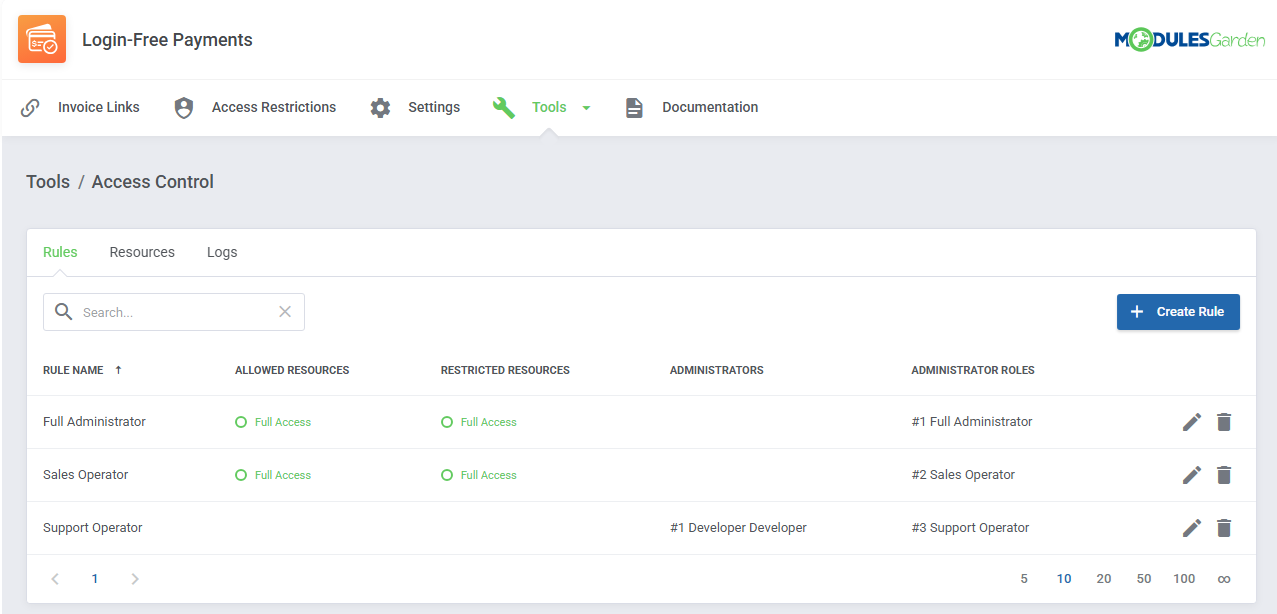Viewport: 1277px width, 614px height.
Task: Focus the Search input field
Action: coord(174,312)
